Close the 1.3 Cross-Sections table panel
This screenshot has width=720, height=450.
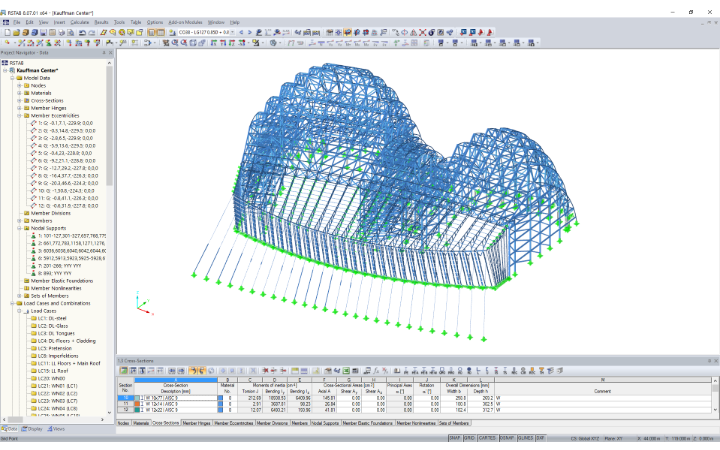click(x=716, y=361)
